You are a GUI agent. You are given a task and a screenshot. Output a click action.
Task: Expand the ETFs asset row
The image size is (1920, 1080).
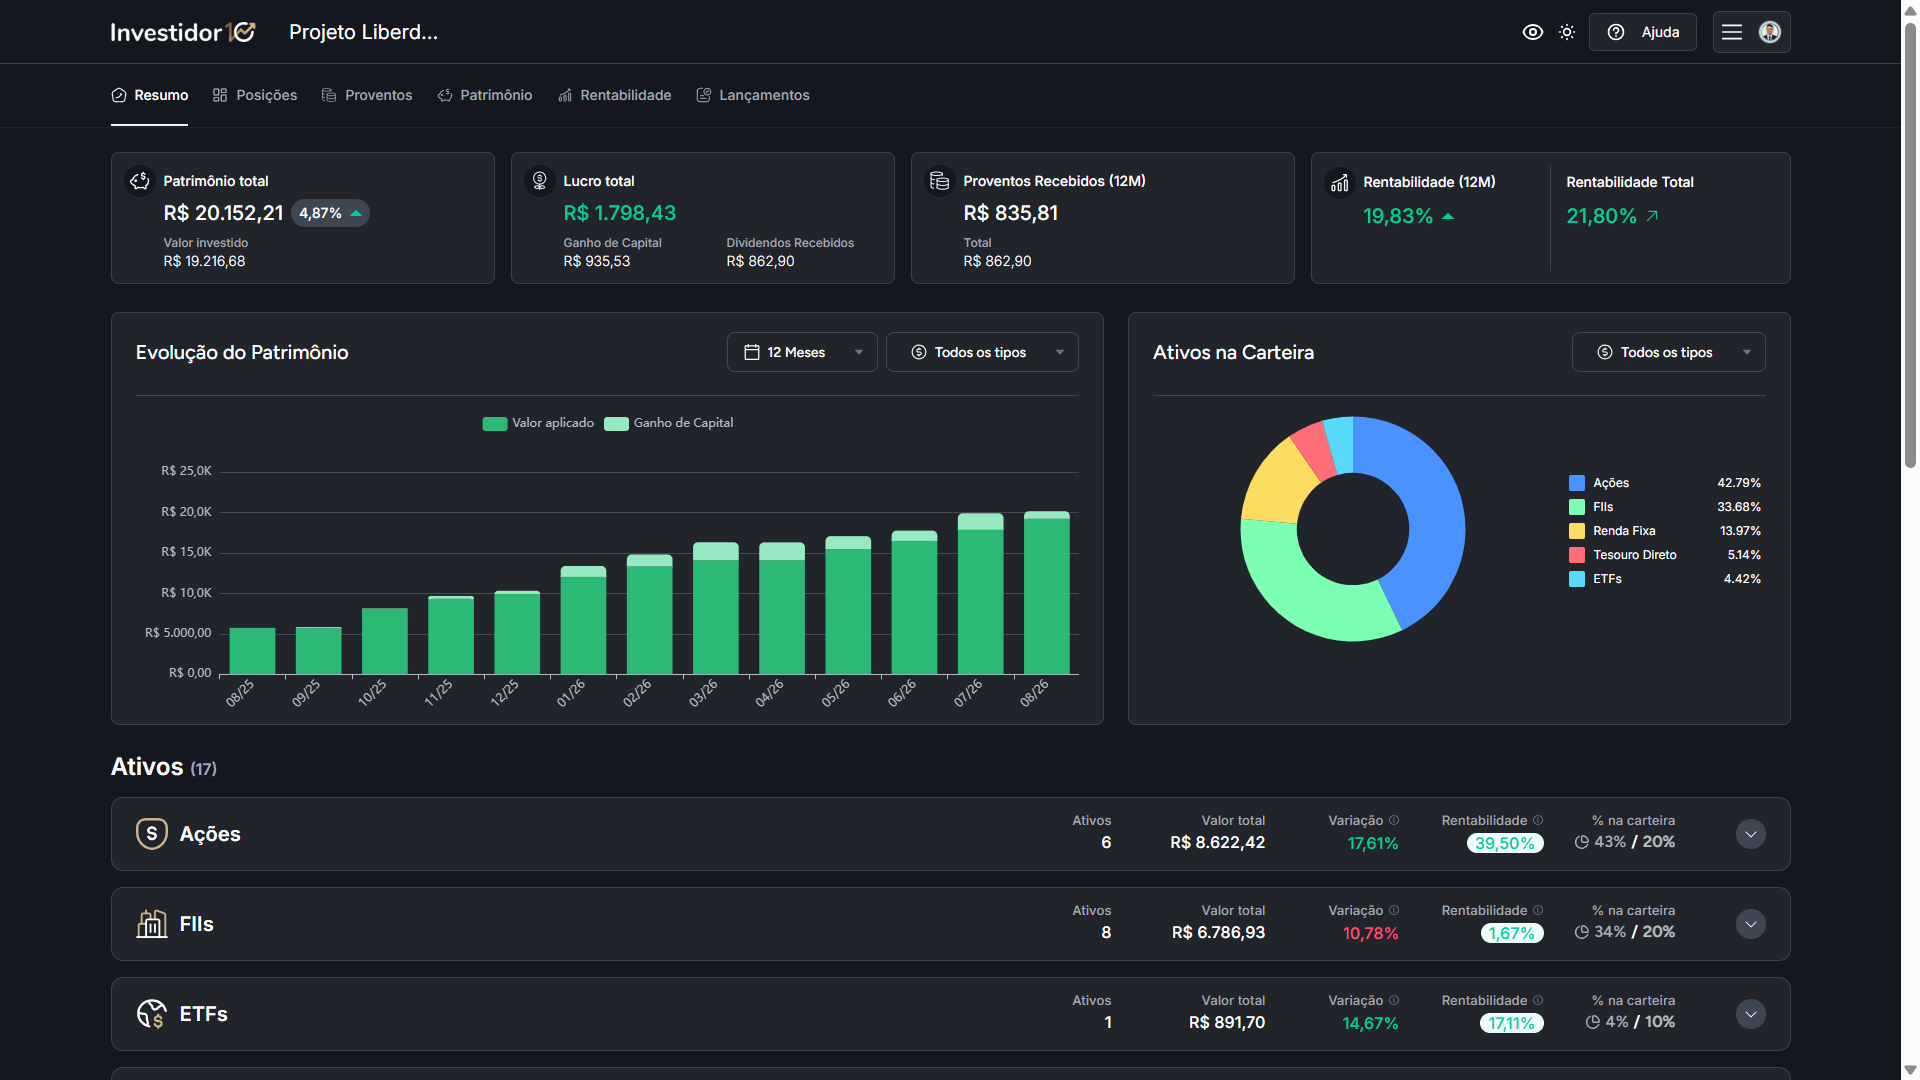point(1750,1014)
